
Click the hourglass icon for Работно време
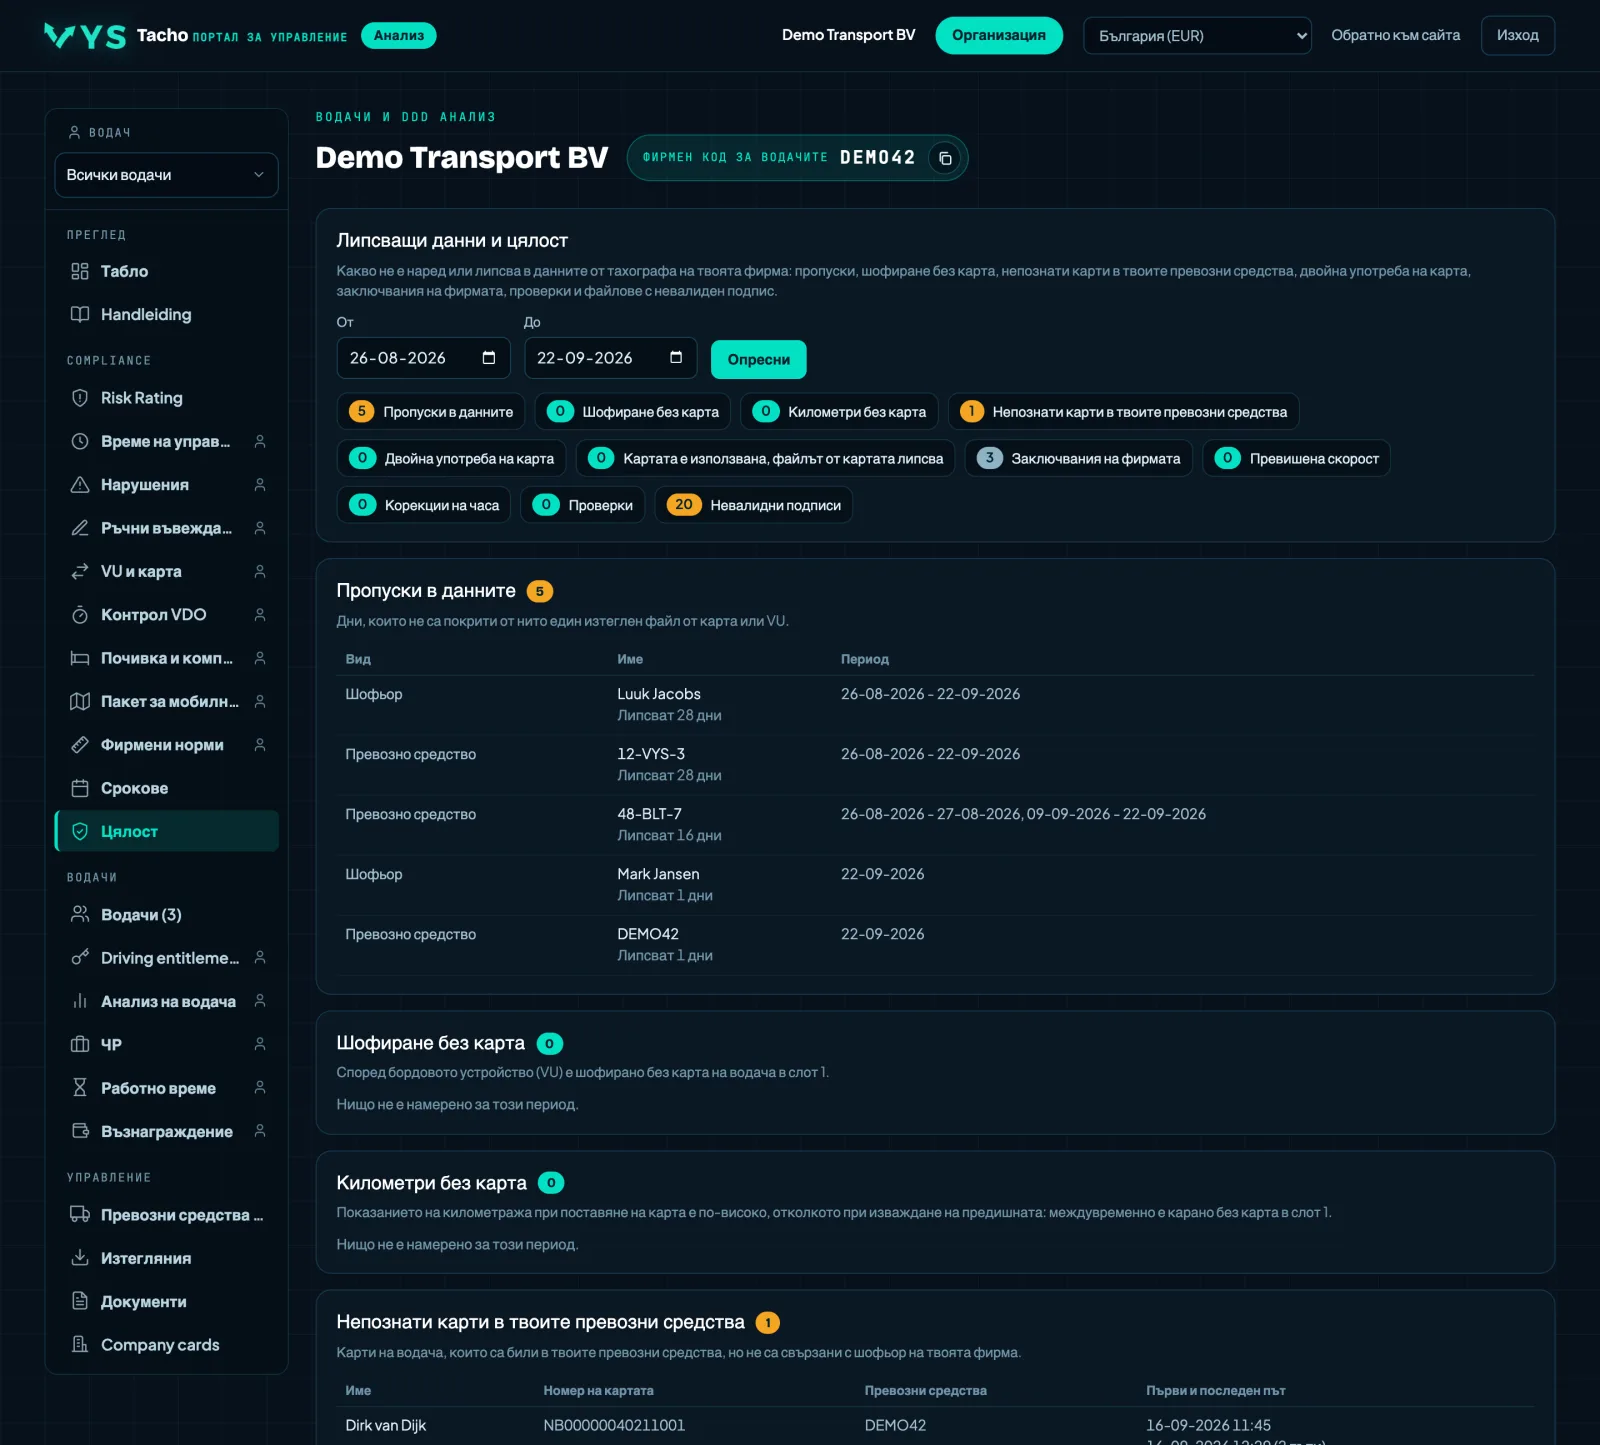pyautogui.click(x=80, y=1088)
